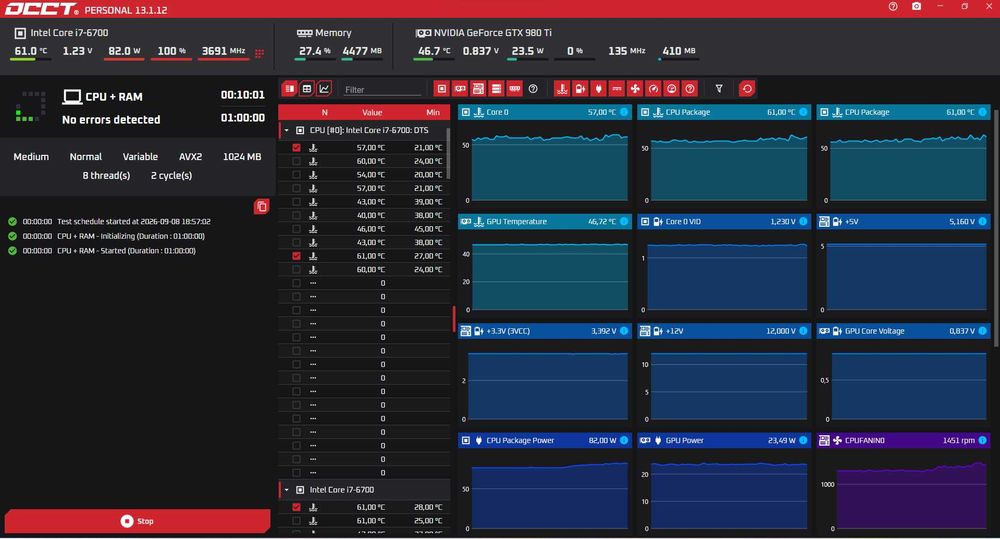1000x539 pixels.
Task: Click red dots grid icon beside 3691 MHz
Action: (x=259, y=53)
